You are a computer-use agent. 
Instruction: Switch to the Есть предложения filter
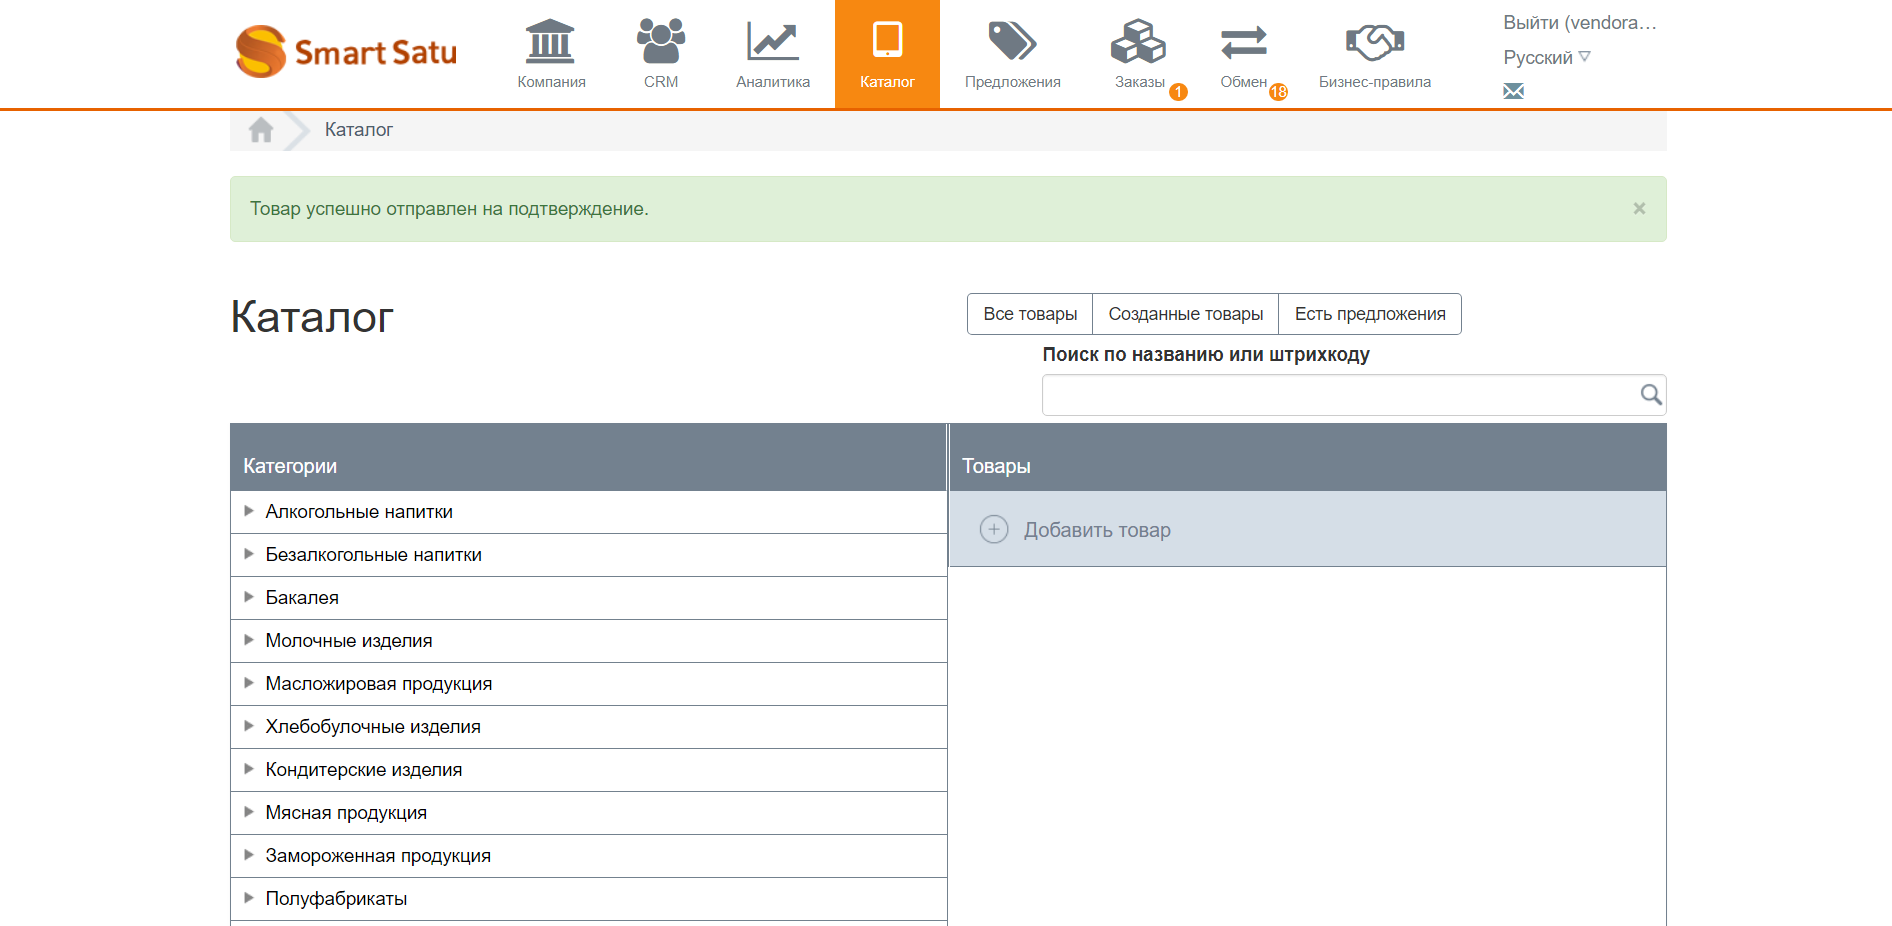click(1370, 314)
